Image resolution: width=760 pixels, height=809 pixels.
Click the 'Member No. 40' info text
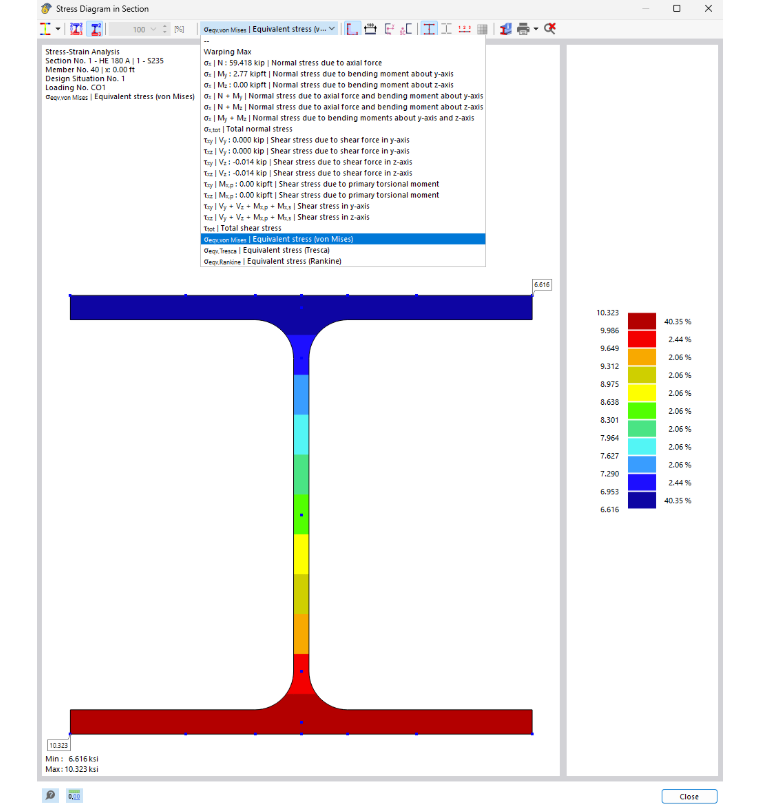click(90, 70)
